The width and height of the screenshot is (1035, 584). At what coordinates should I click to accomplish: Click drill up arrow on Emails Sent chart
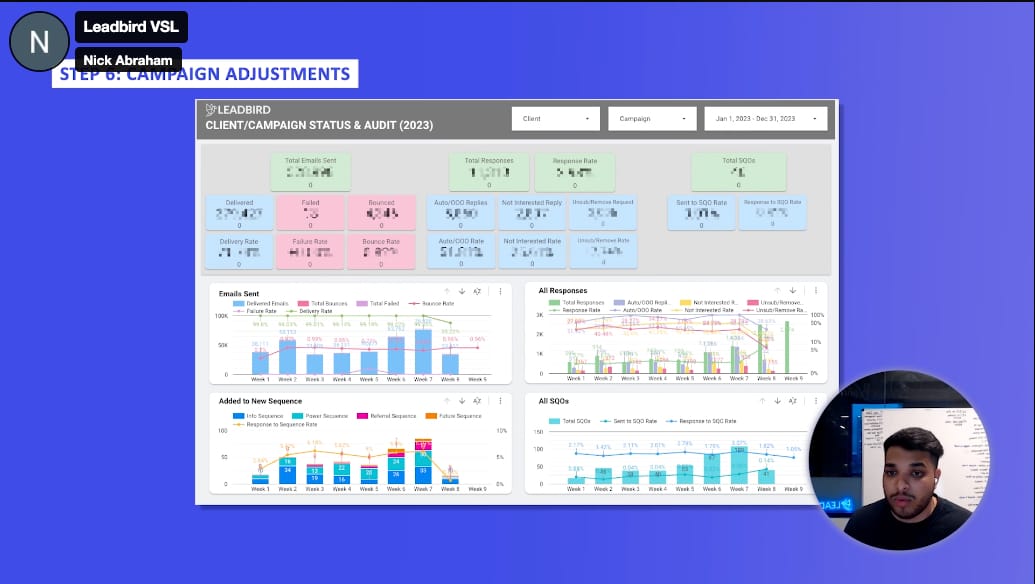(x=447, y=291)
